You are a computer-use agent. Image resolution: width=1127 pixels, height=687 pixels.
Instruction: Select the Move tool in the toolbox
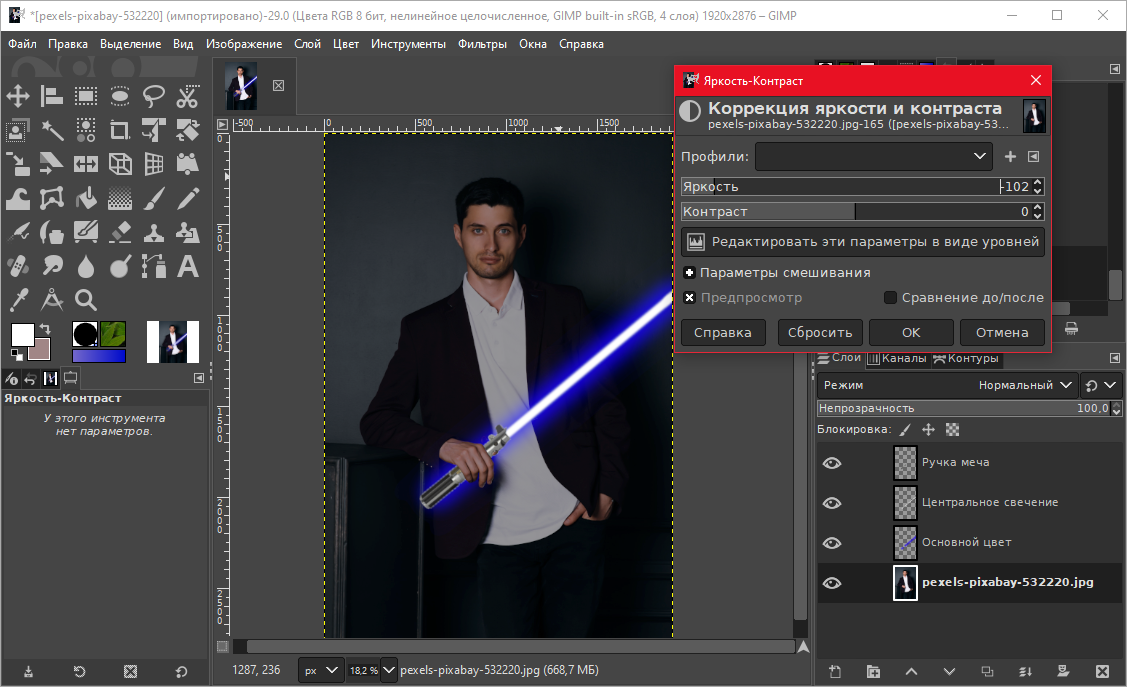click(x=18, y=96)
